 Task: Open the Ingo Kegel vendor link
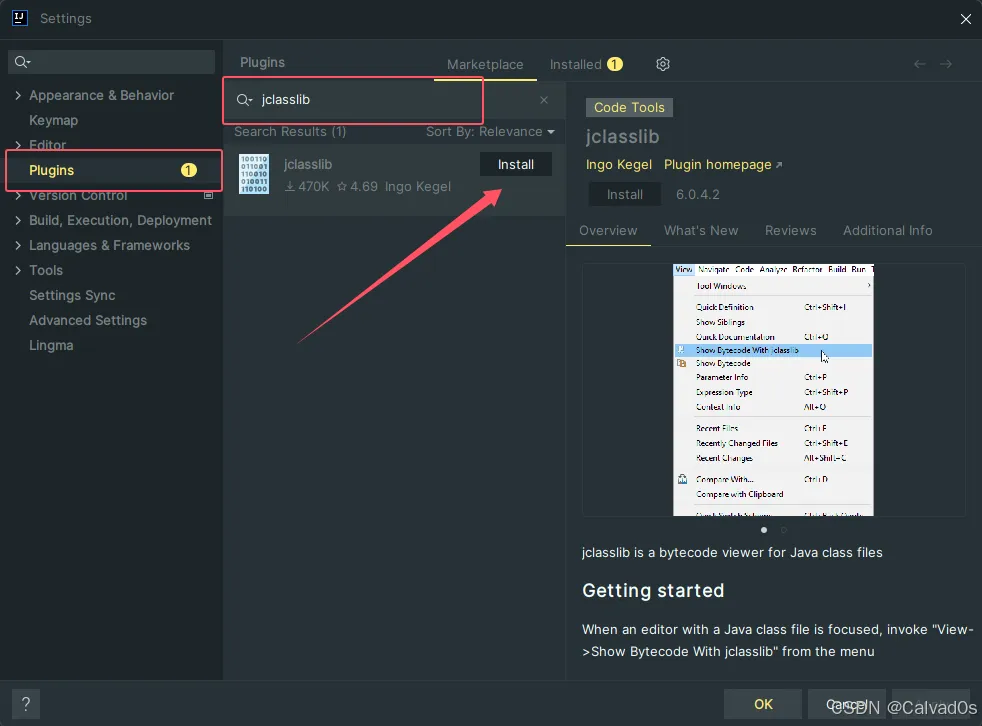pos(619,165)
